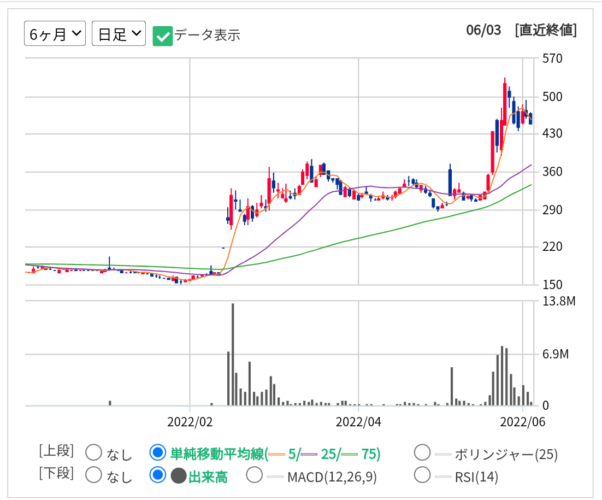Click the 出来高 label text
Image resolution: width=602 pixels, height=500 pixels.
(208, 477)
